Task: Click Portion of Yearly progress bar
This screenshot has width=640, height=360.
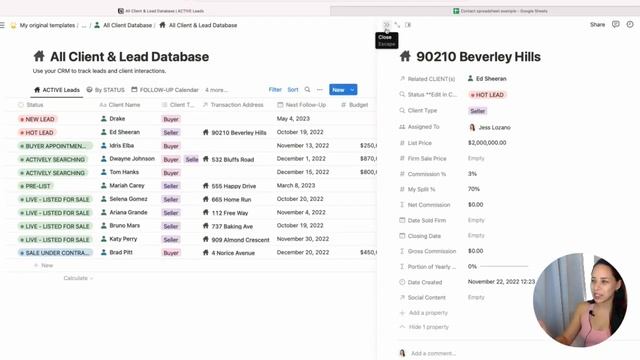Action: (504, 267)
